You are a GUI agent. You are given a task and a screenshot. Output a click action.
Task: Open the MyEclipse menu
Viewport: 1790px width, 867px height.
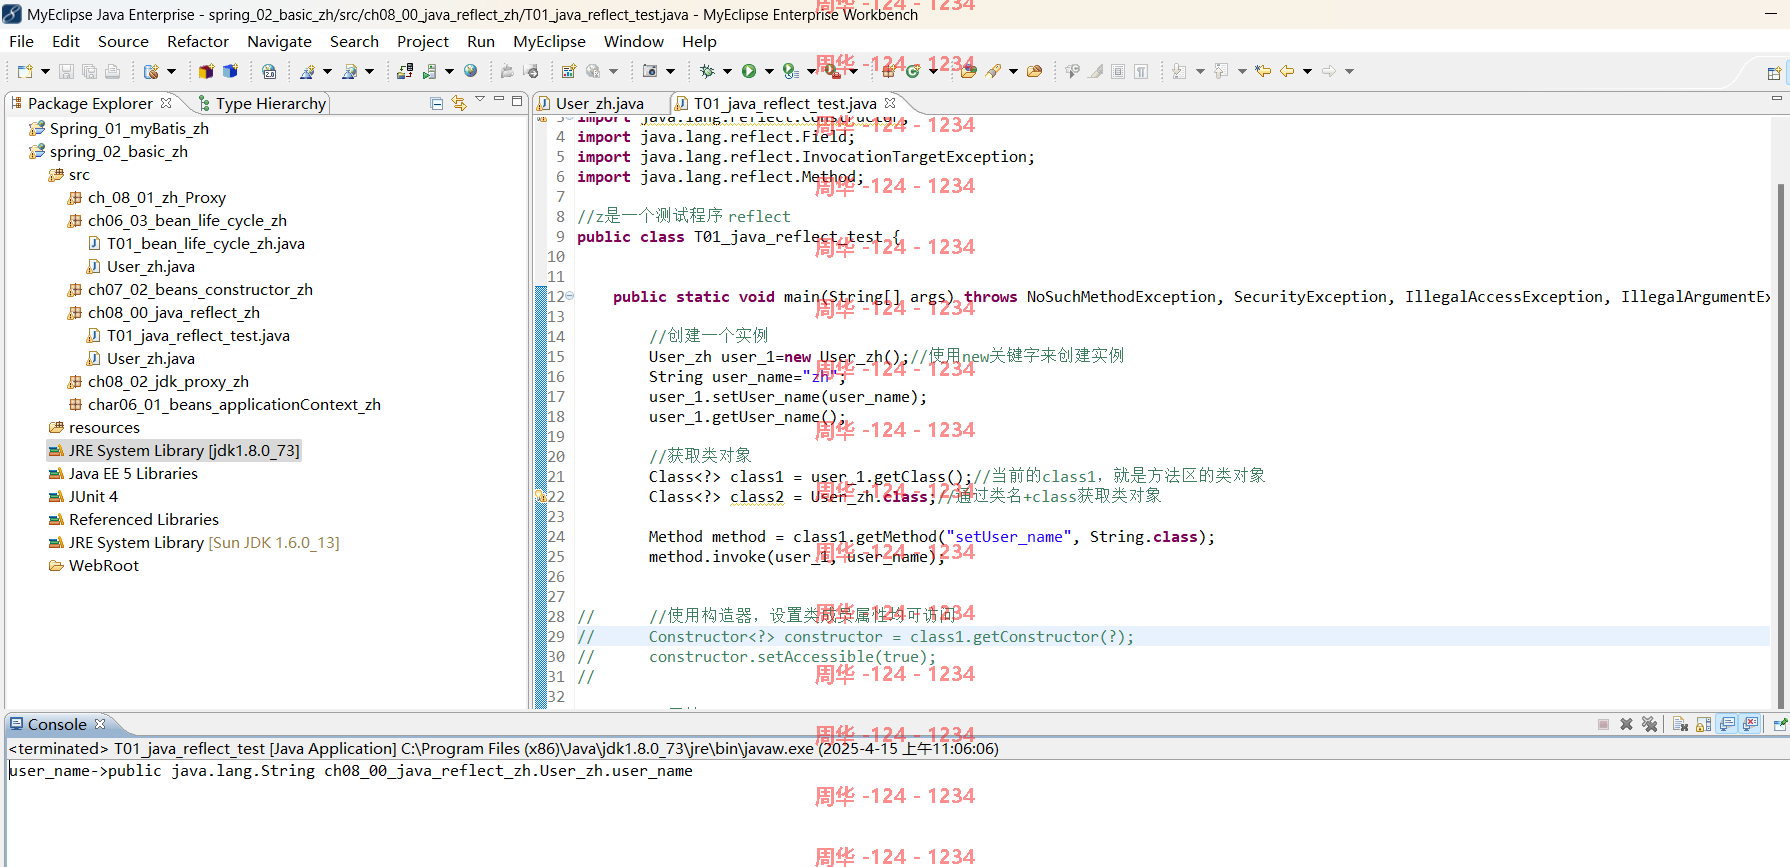[549, 41]
